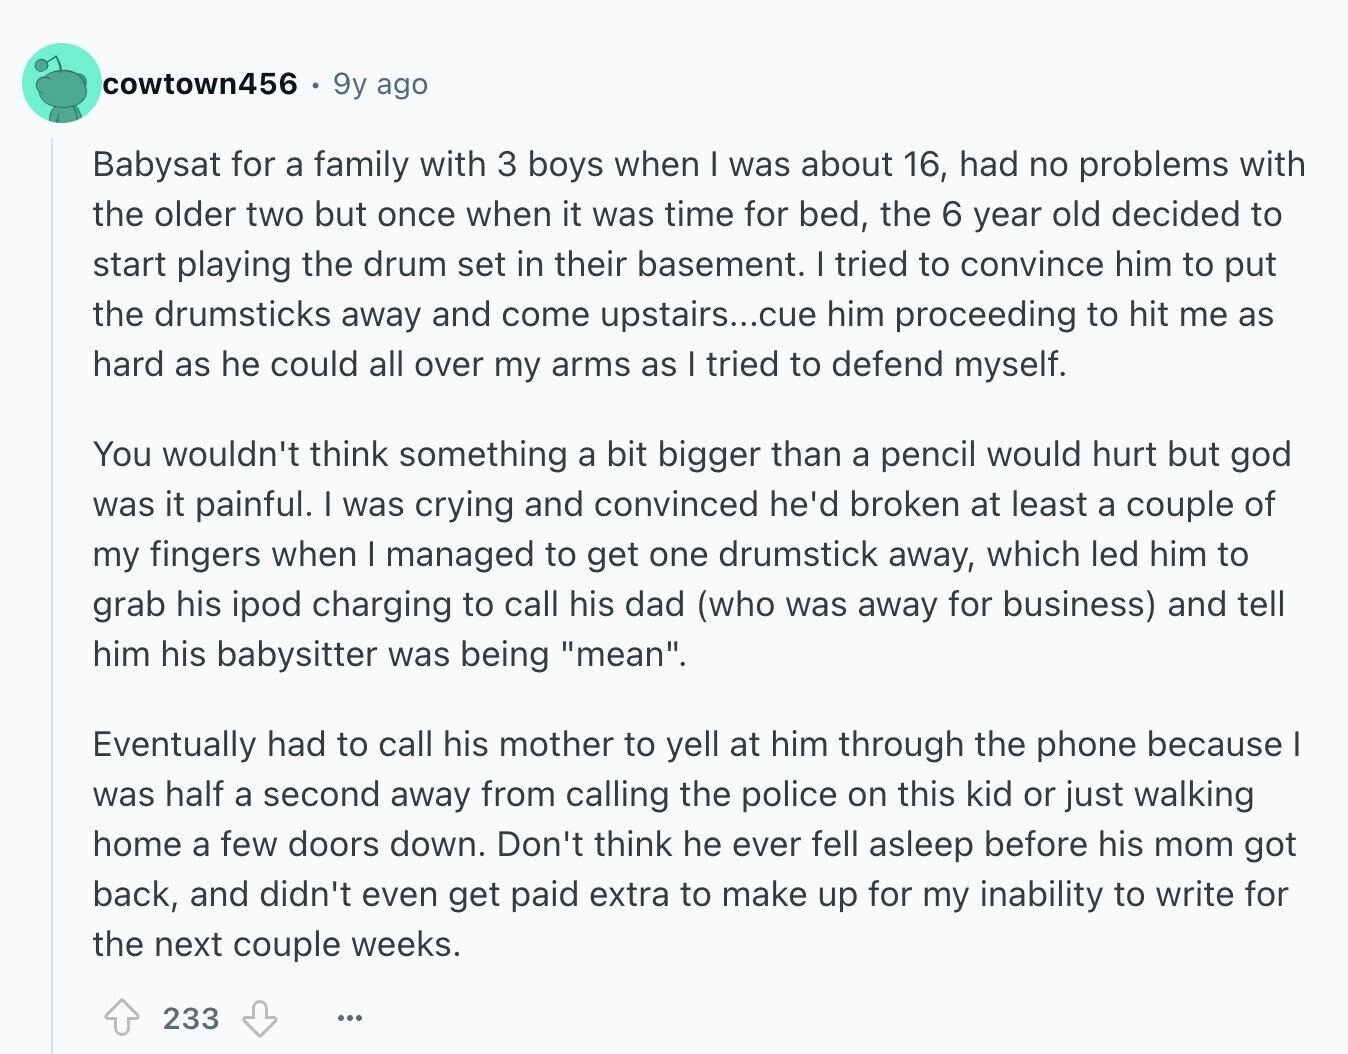This screenshot has width=1348, height=1054.
Task: Click the paragraph starting 'Babysat for a family'
Action: 698,264
